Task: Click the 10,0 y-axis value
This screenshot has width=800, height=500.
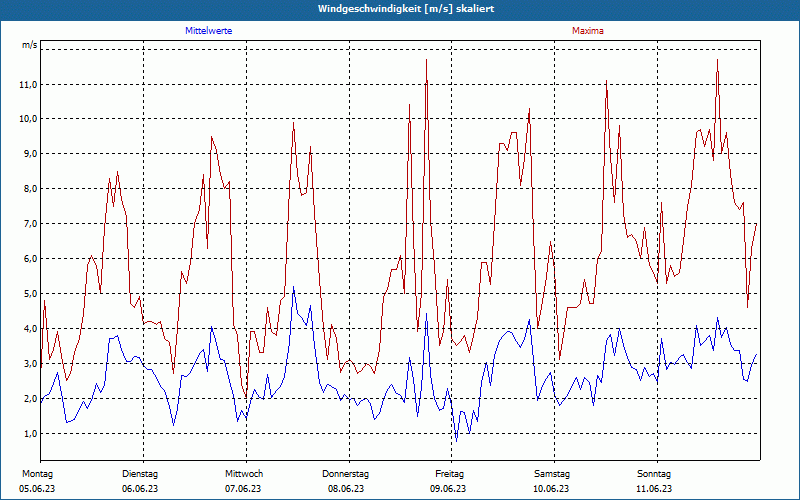Action: (28, 119)
